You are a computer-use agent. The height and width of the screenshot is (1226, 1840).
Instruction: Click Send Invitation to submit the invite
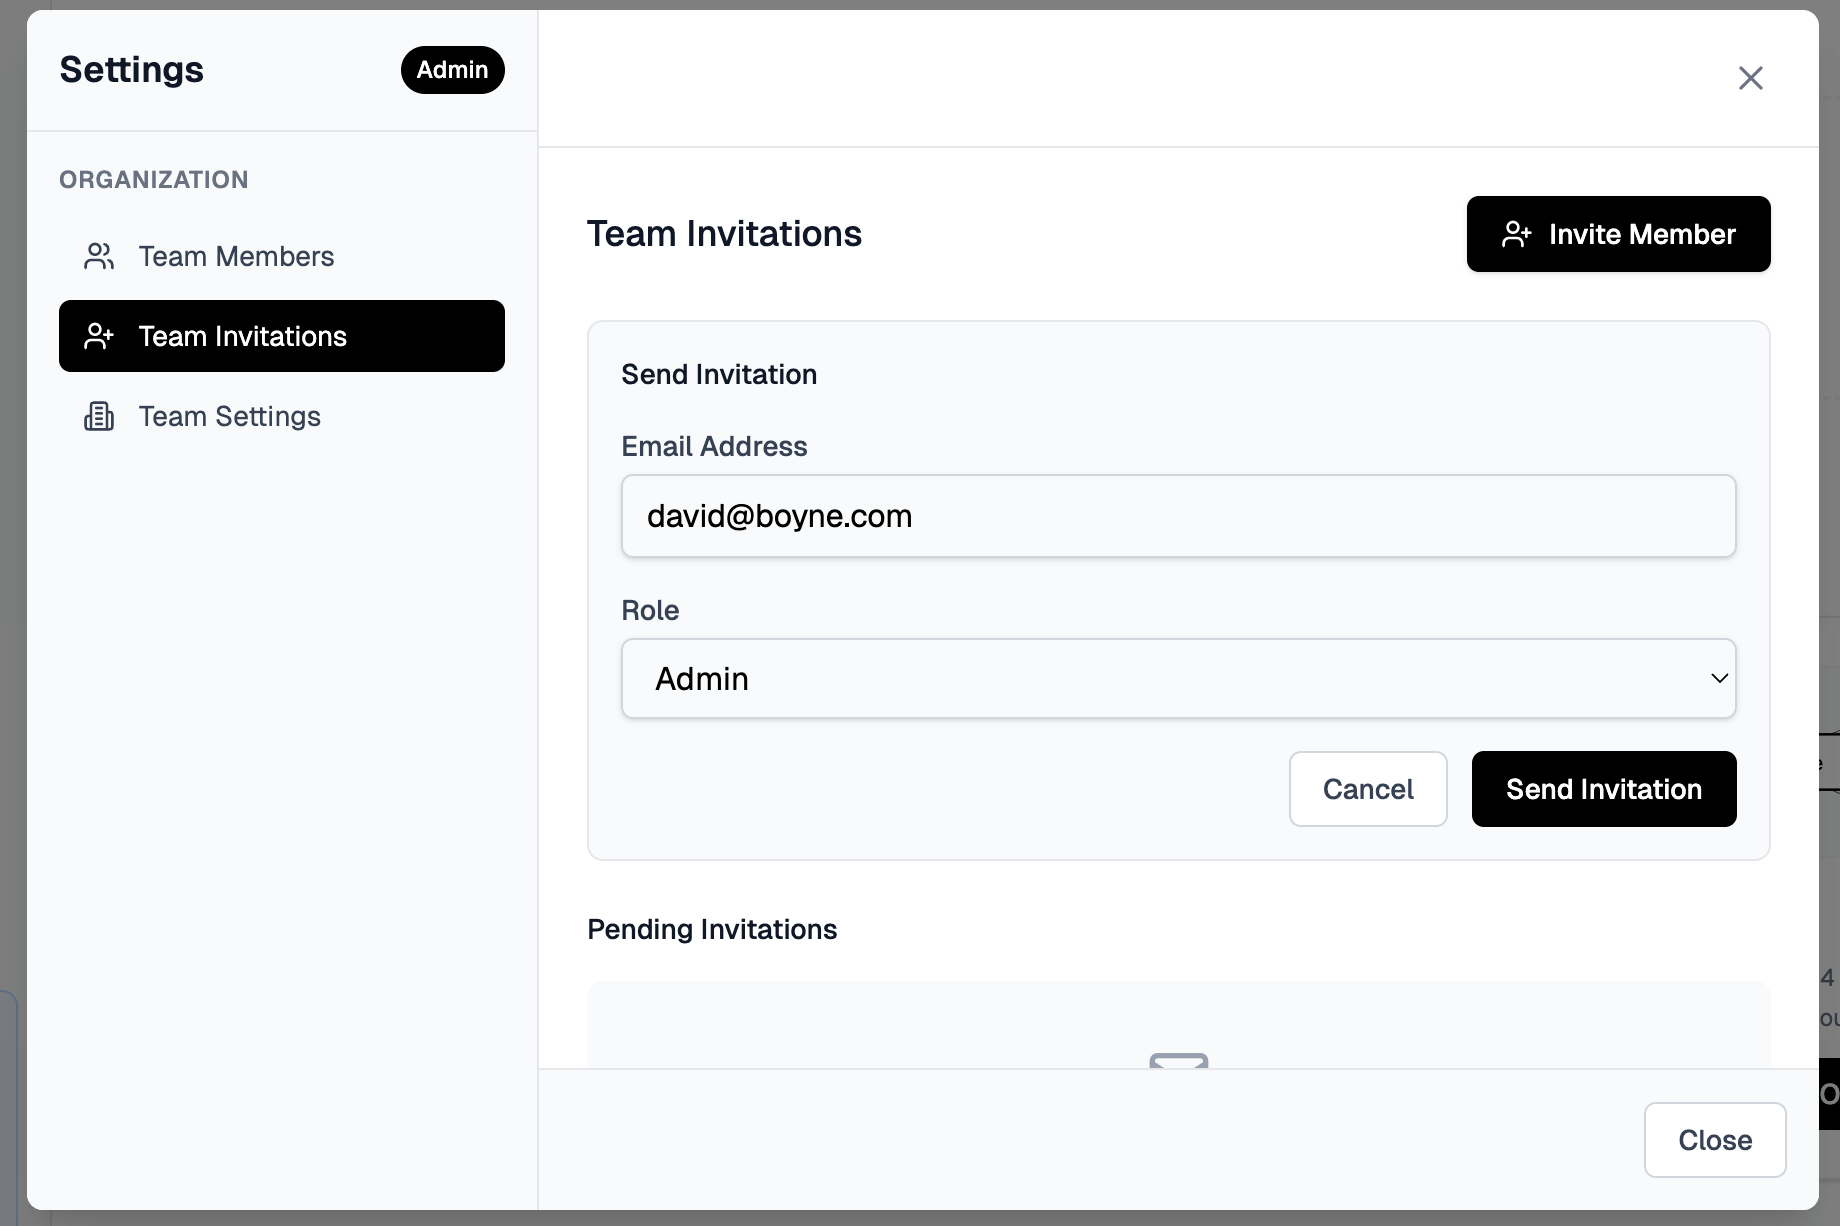tap(1603, 789)
